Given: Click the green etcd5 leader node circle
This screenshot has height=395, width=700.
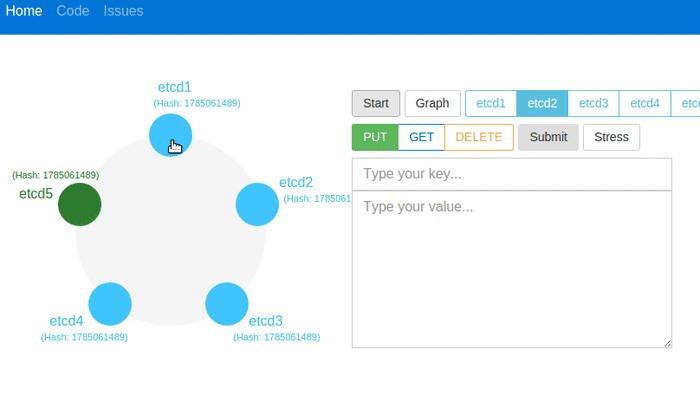Looking at the screenshot, I should point(79,204).
